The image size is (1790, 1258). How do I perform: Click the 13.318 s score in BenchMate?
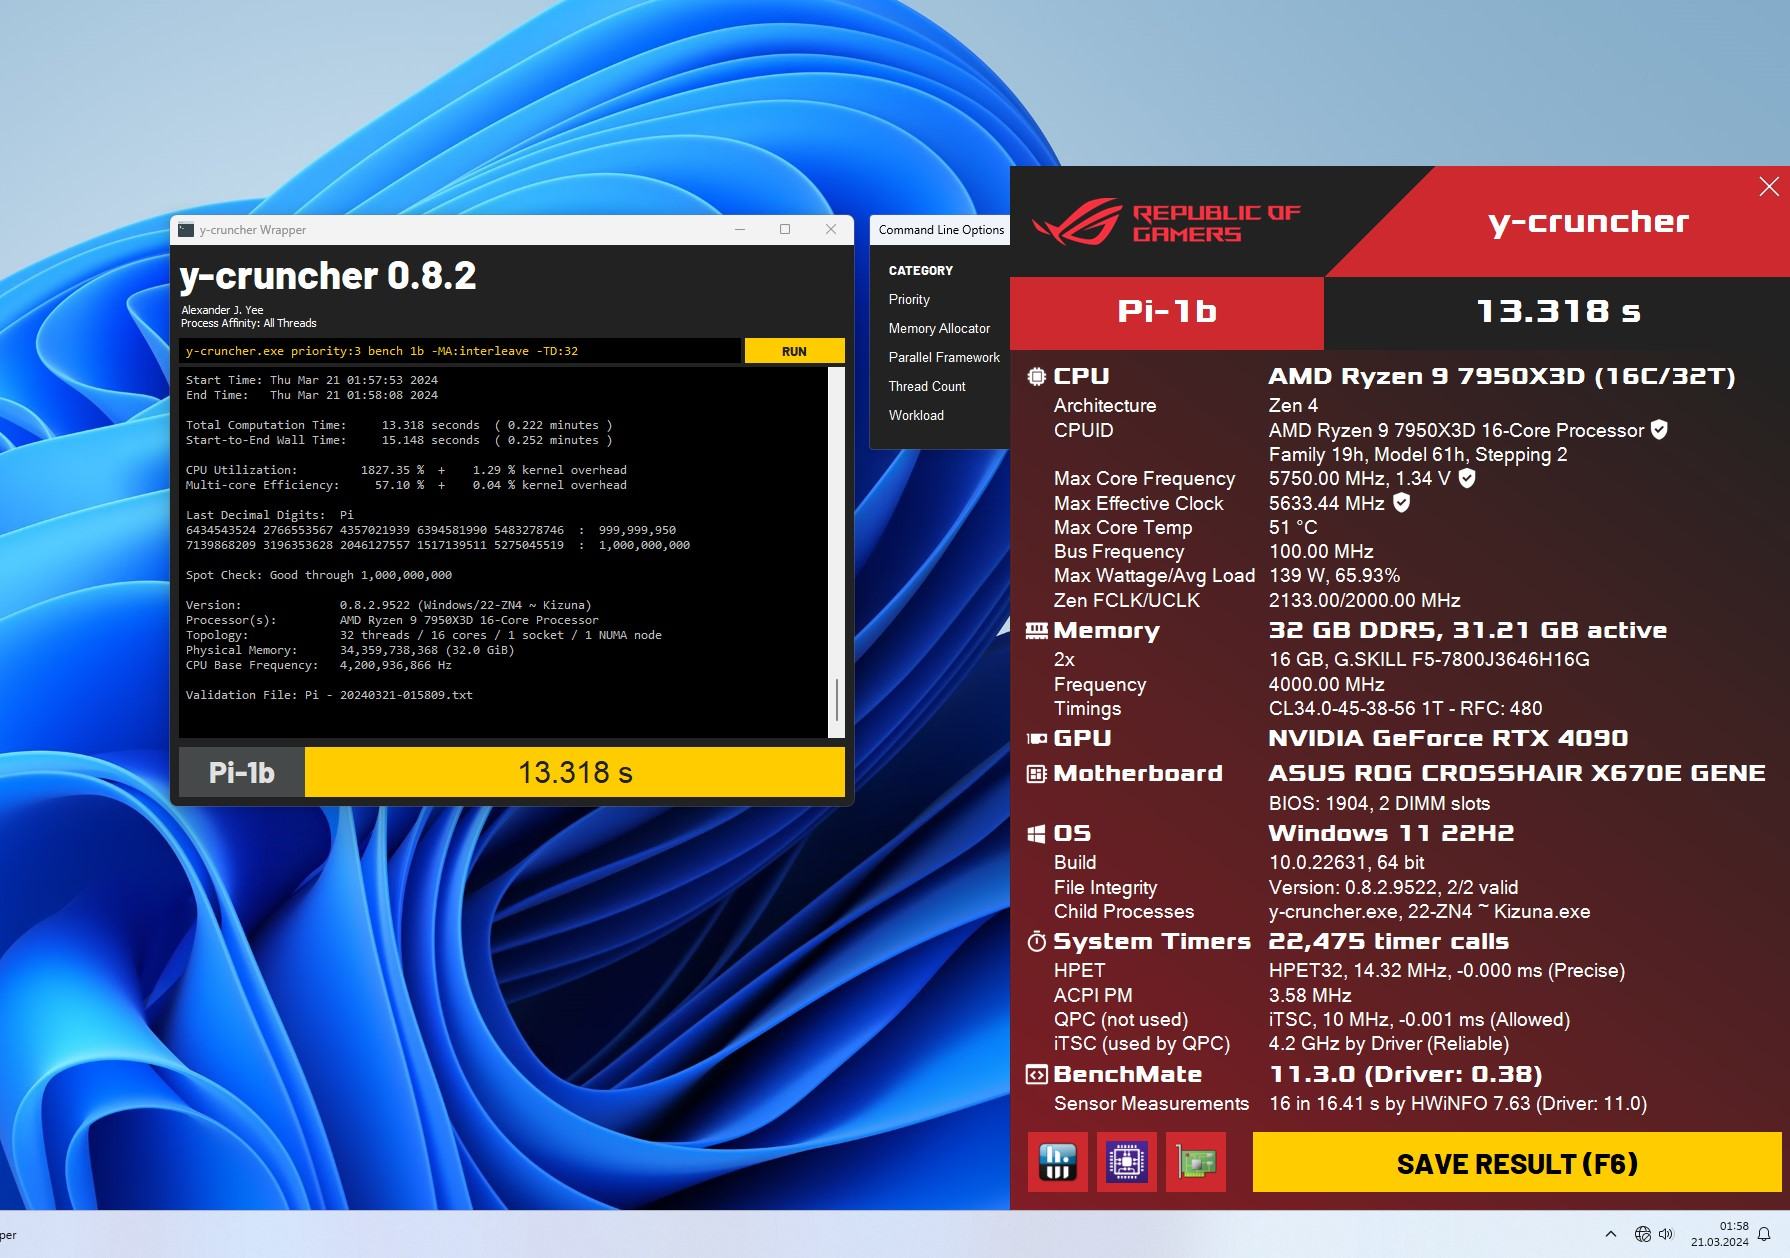coord(1558,313)
